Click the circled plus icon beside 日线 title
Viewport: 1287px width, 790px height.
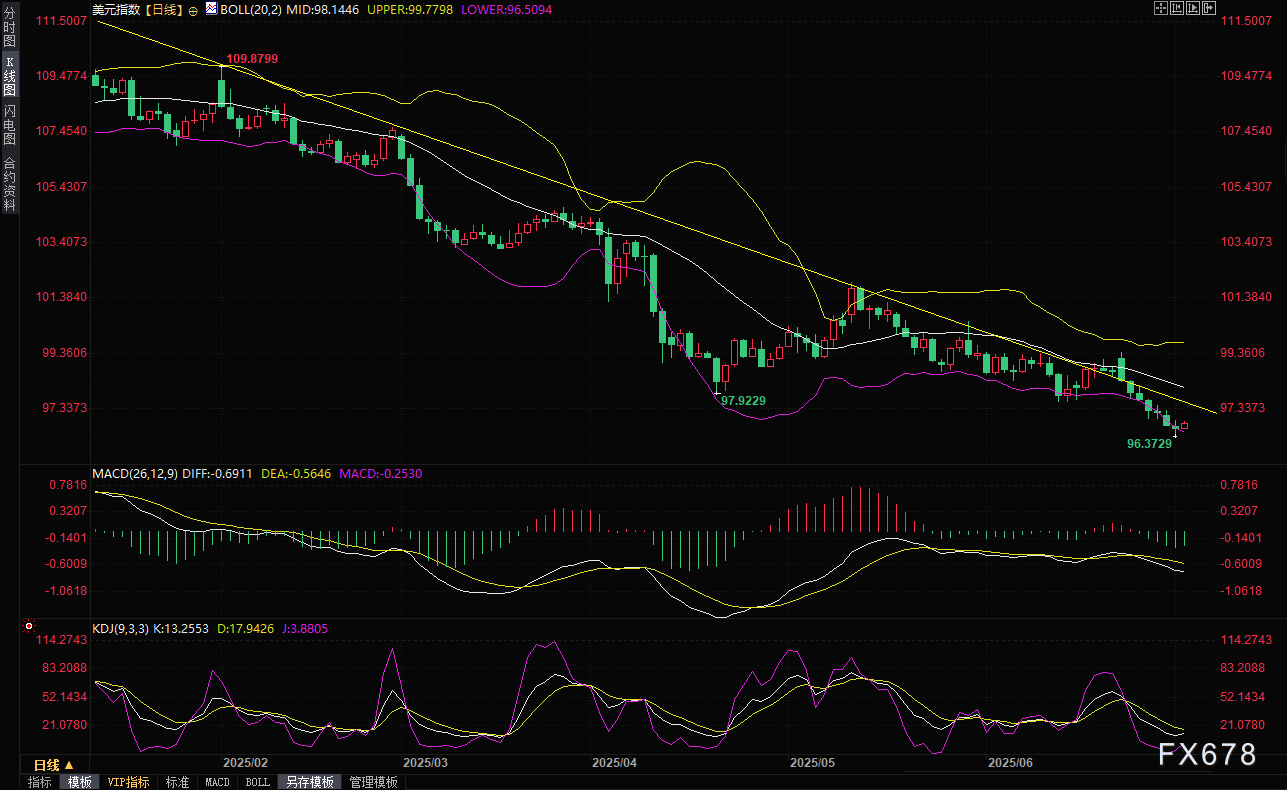[192, 10]
